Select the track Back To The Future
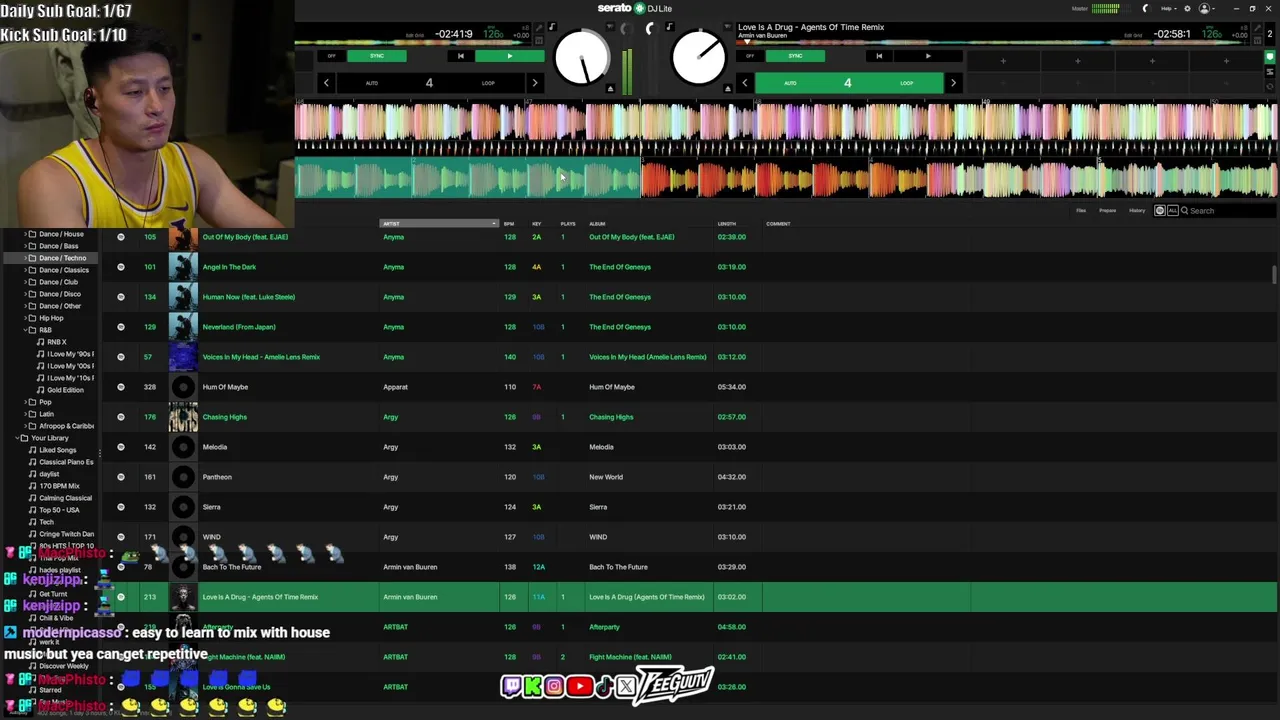This screenshot has width=1280, height=720. [x=232, y=567]
